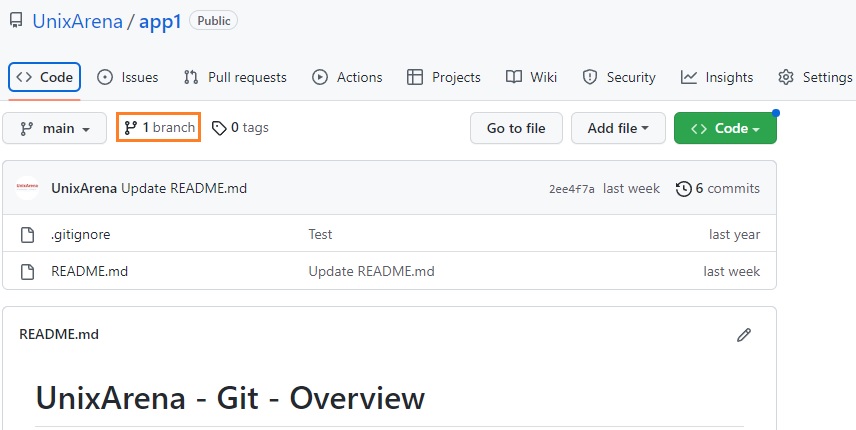Click the branch icon in 1 branch link
Screen dimensions: 856x430
pyautogui.click(x=130, y=128)
